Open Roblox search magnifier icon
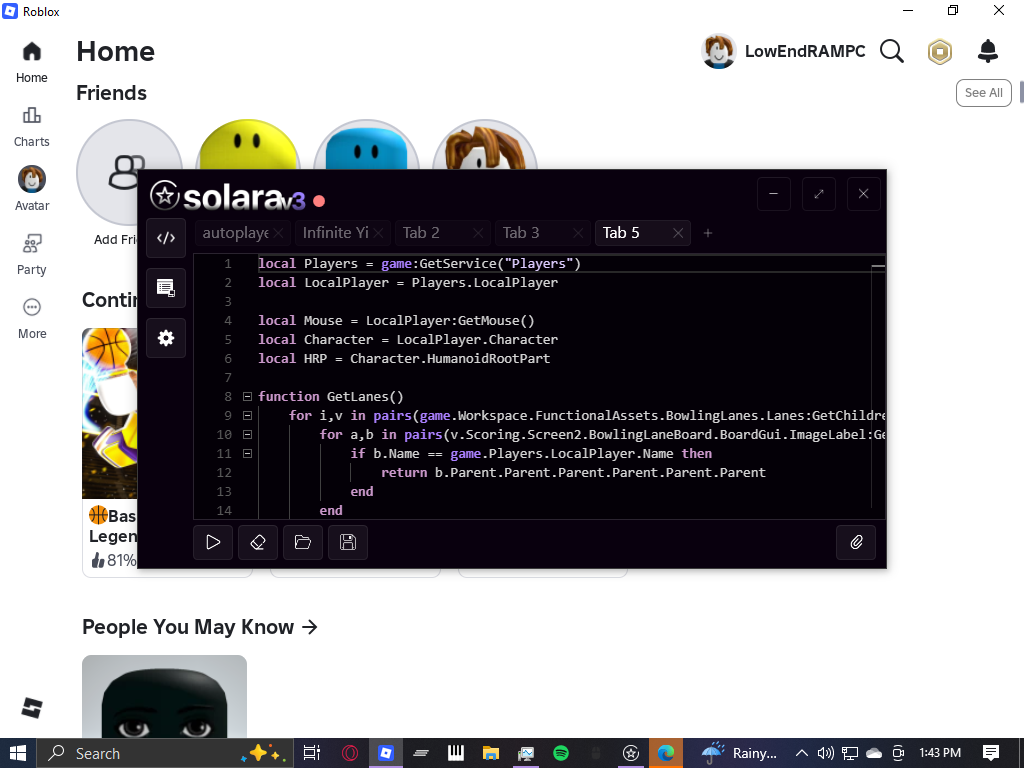 (x=891, y=51)
